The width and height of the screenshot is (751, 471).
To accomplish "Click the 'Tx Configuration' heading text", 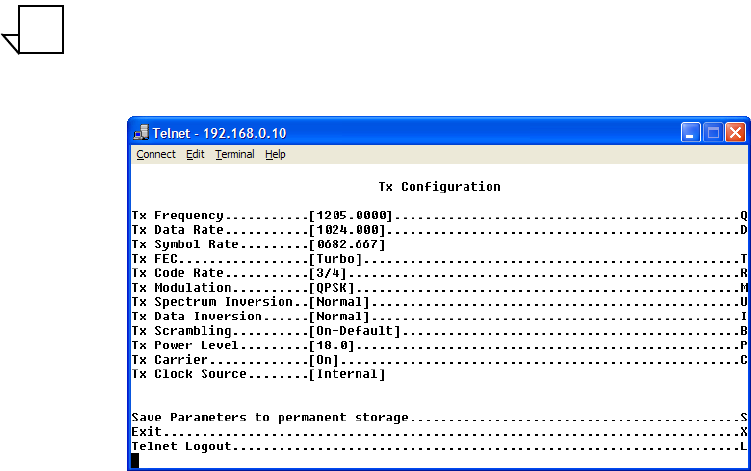I will click(x=439, y=187).
